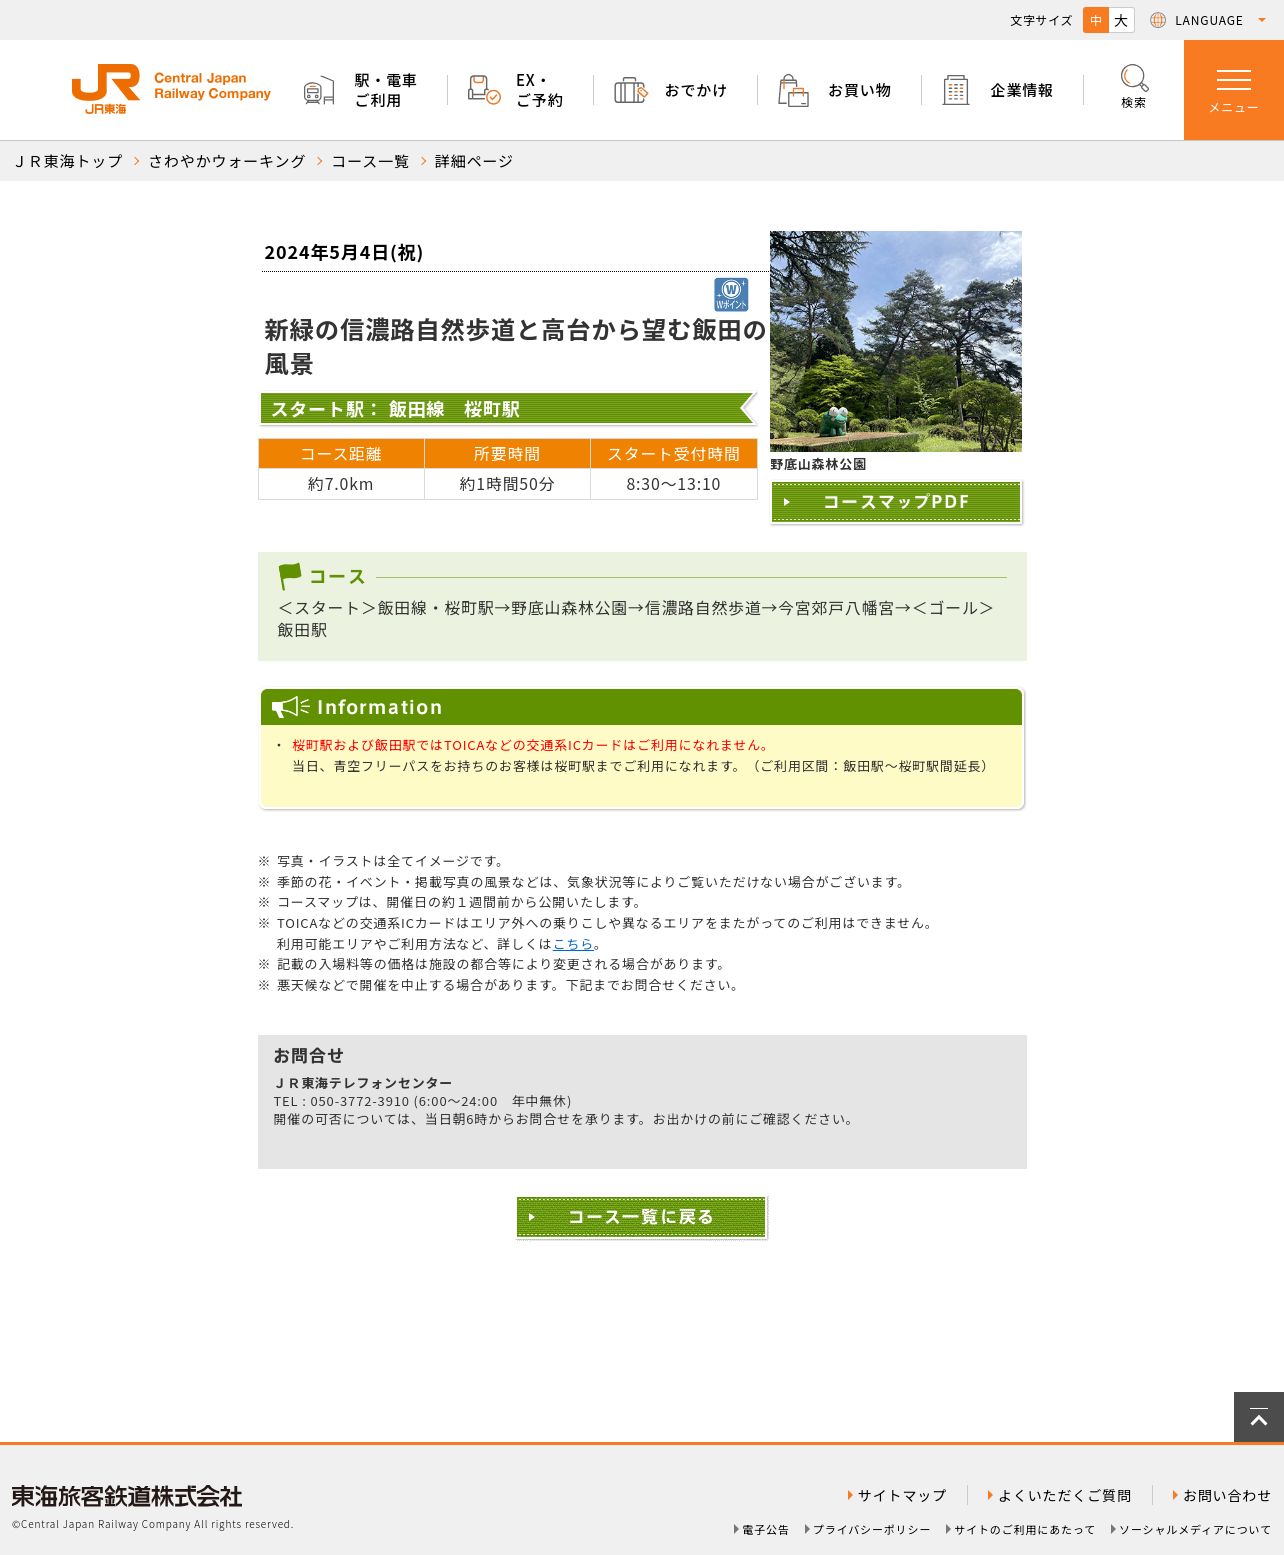Set text size to 大
This screenshot has width=1284, height=1555.
click(x=1121, y=20)
